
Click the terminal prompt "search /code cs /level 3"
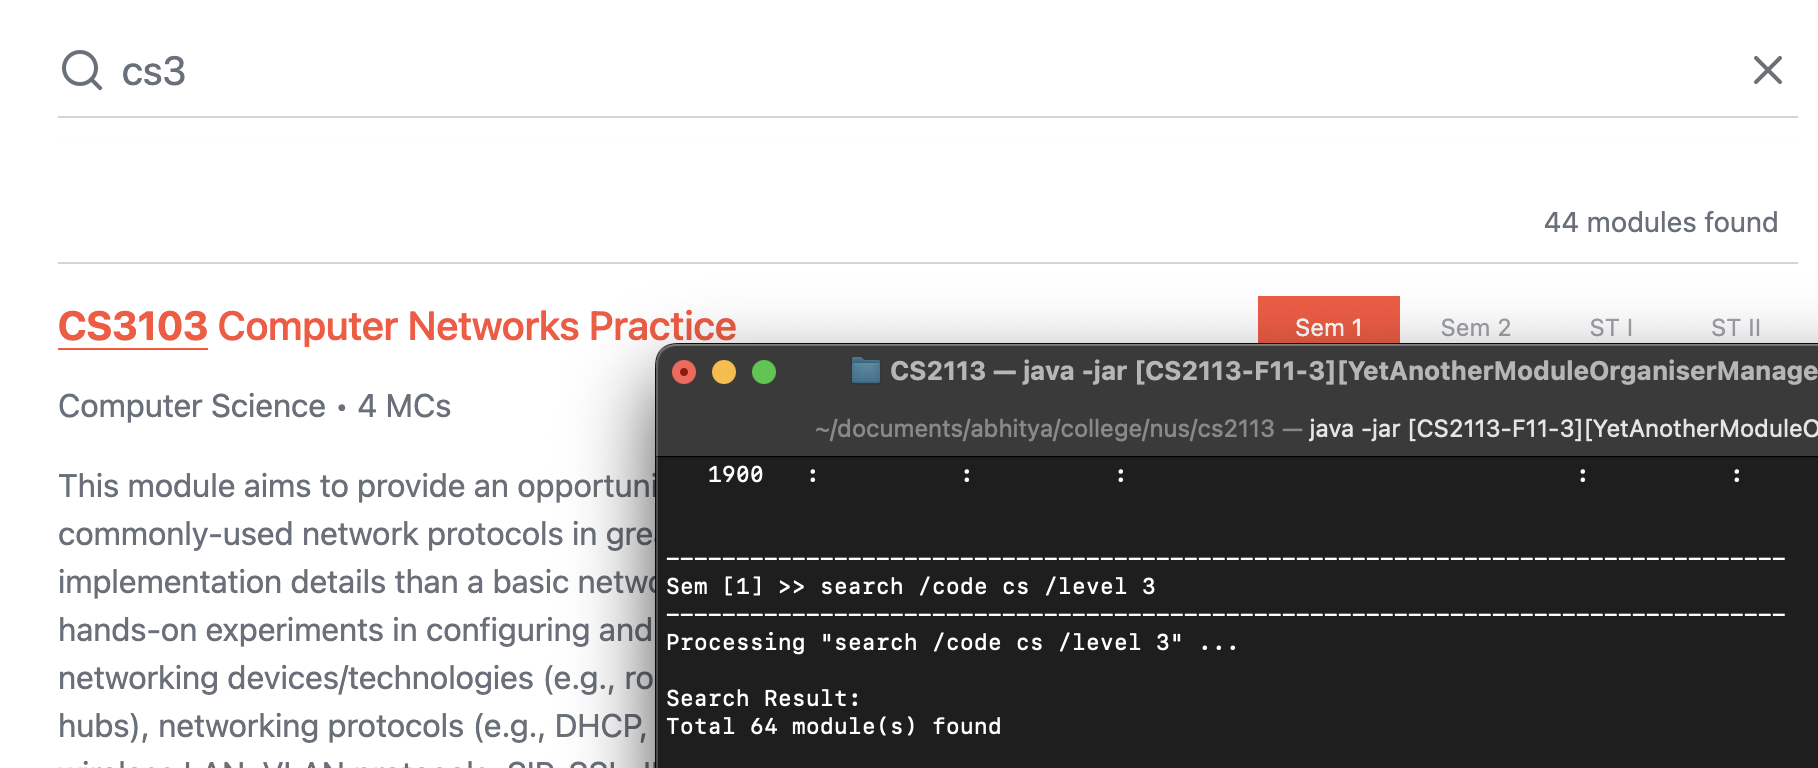pos(987,587)
